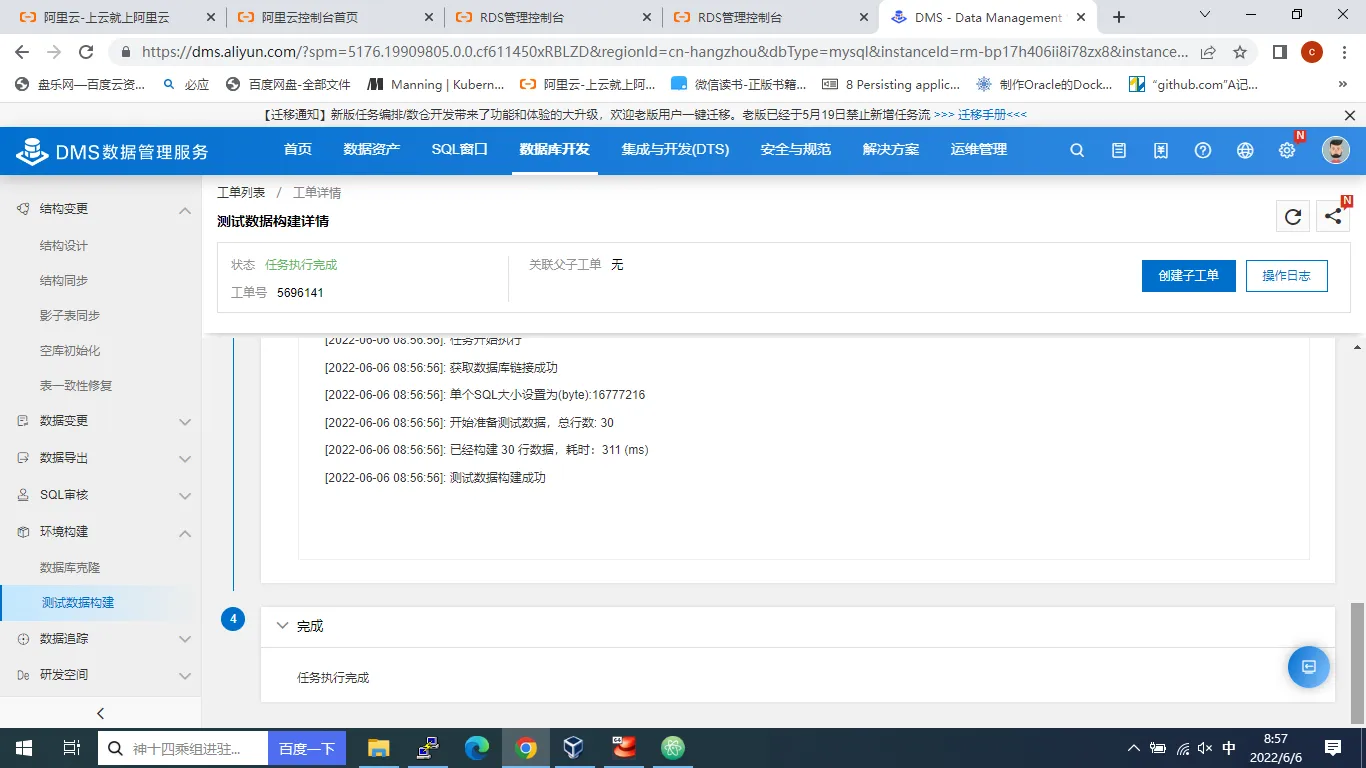
Task: Click the page vertical scrollbar thumb
Action: [x=1357, y=662]
